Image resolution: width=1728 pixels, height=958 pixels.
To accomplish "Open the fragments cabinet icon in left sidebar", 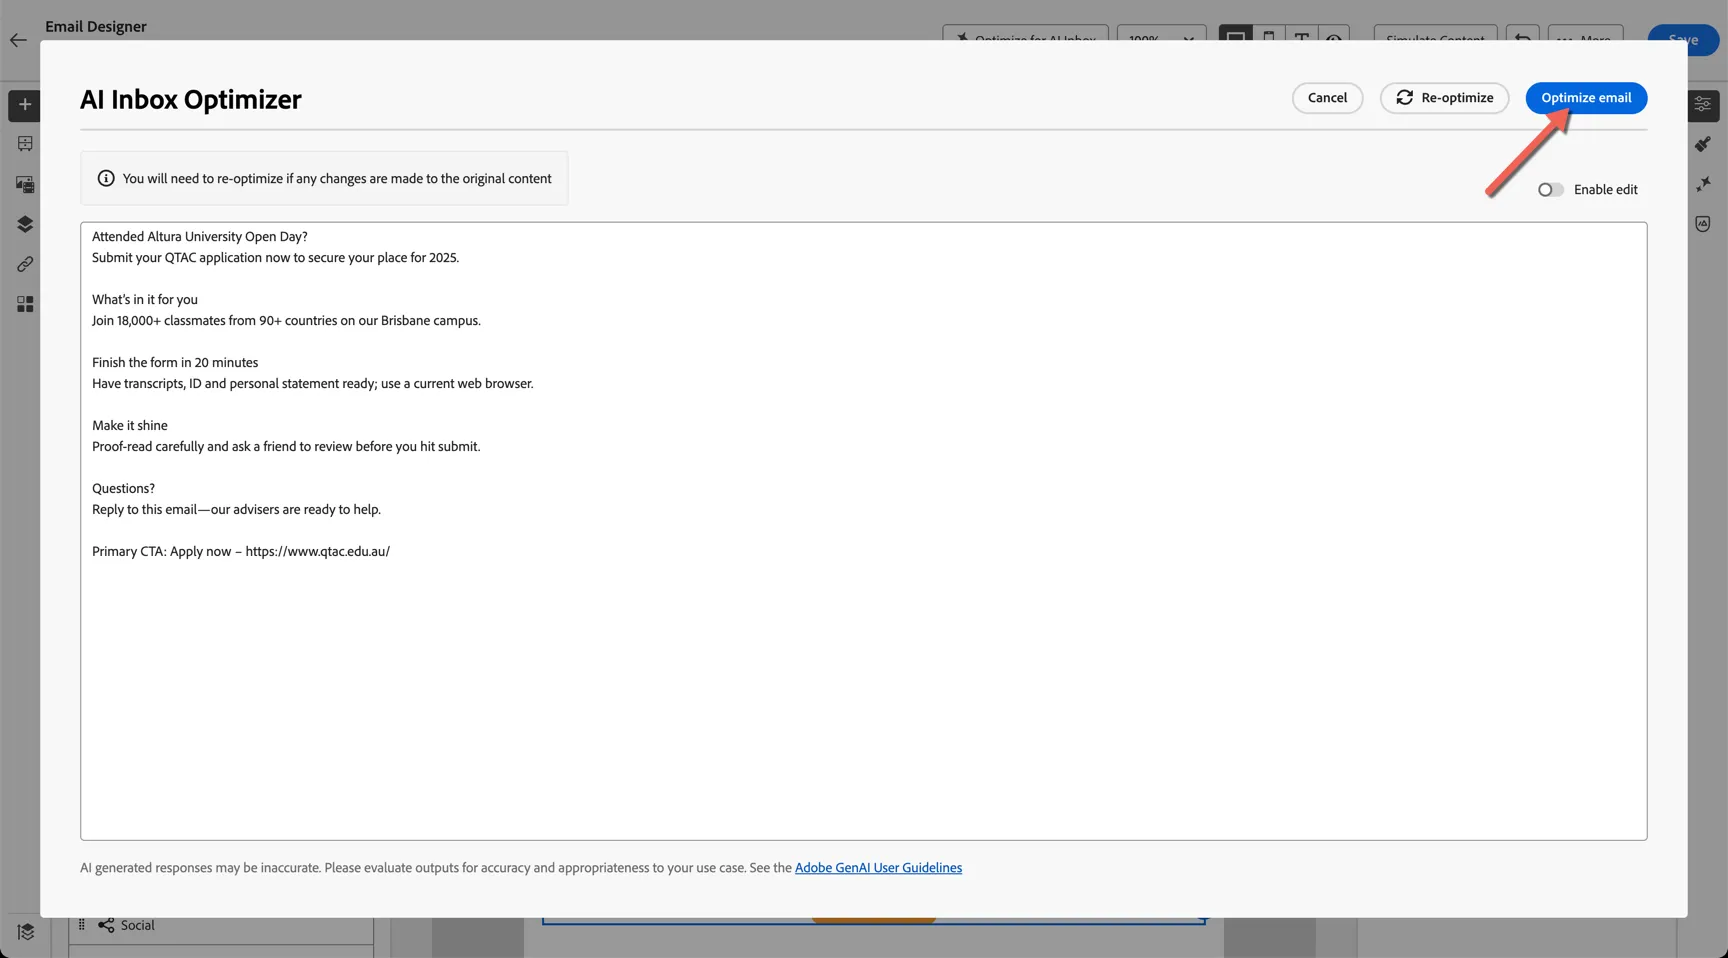I will (25, 144).
